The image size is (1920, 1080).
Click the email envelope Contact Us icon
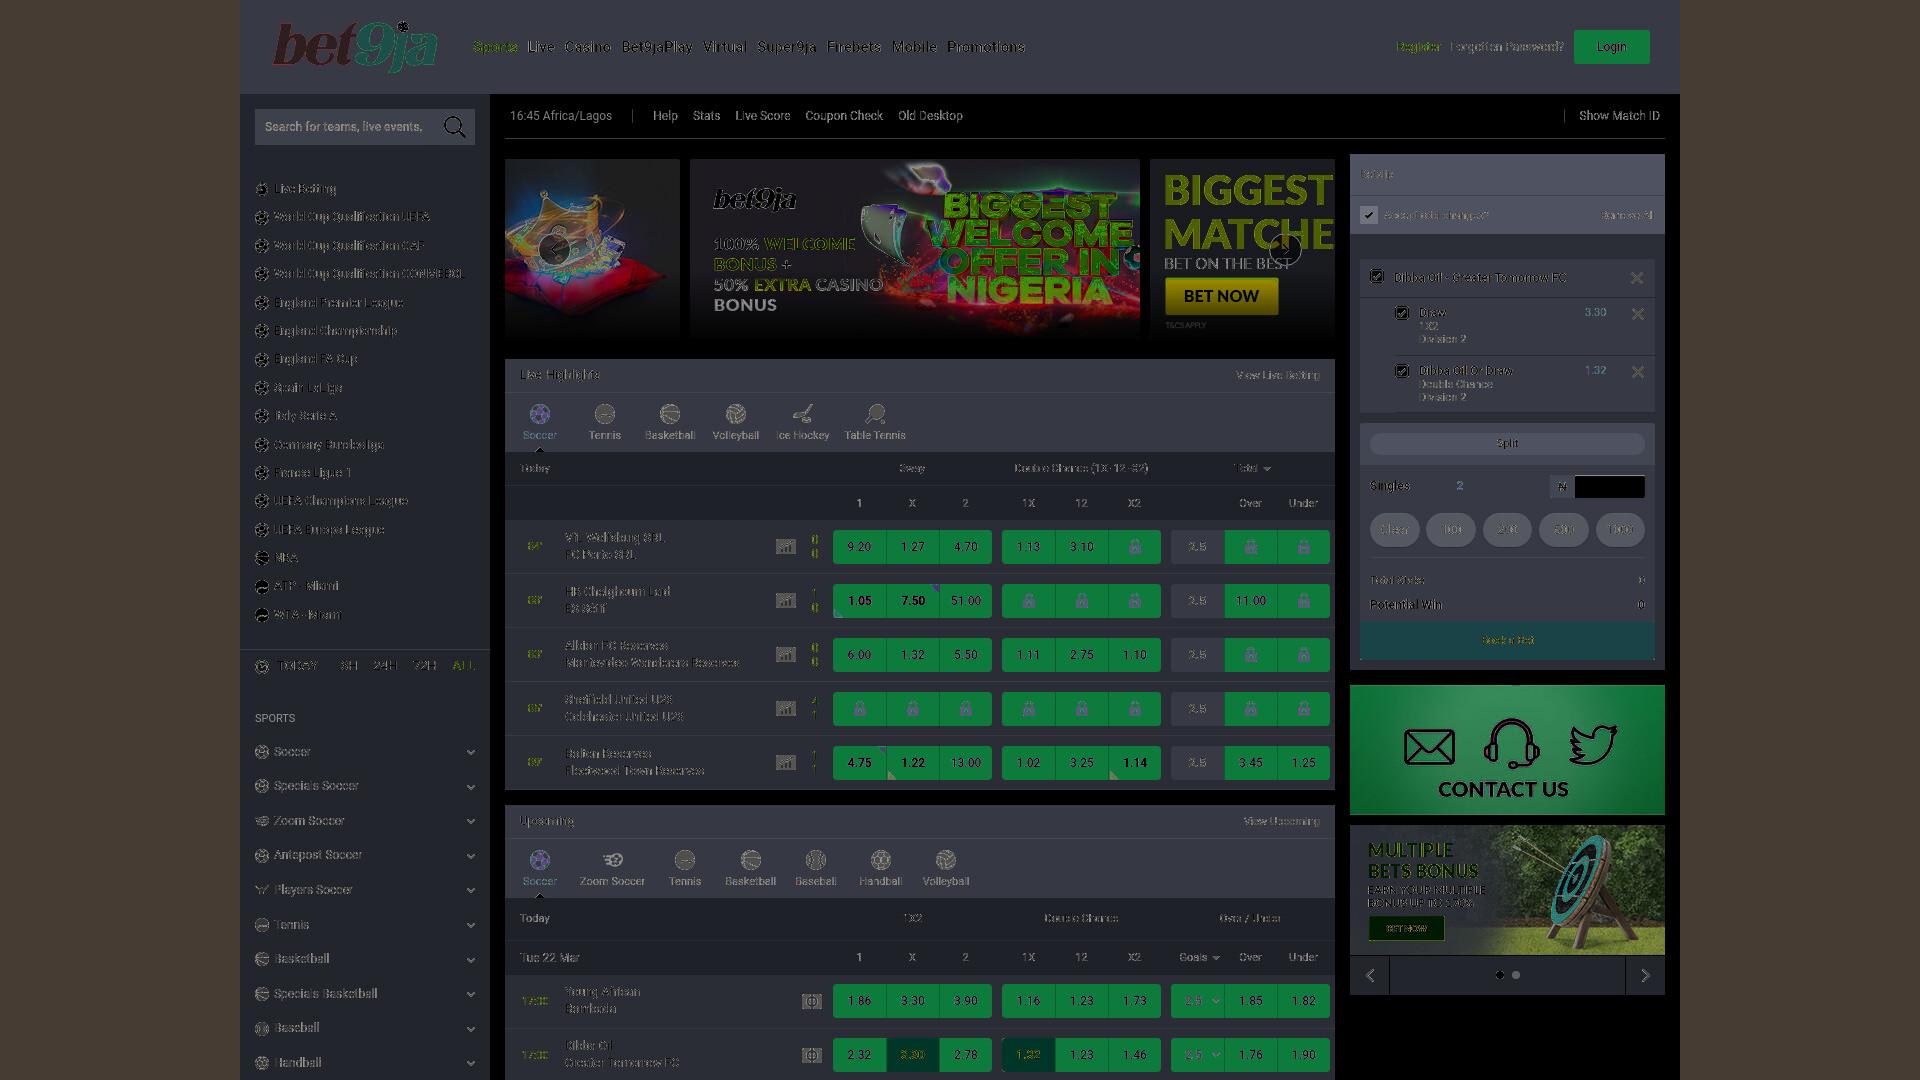coord(1429,747)
